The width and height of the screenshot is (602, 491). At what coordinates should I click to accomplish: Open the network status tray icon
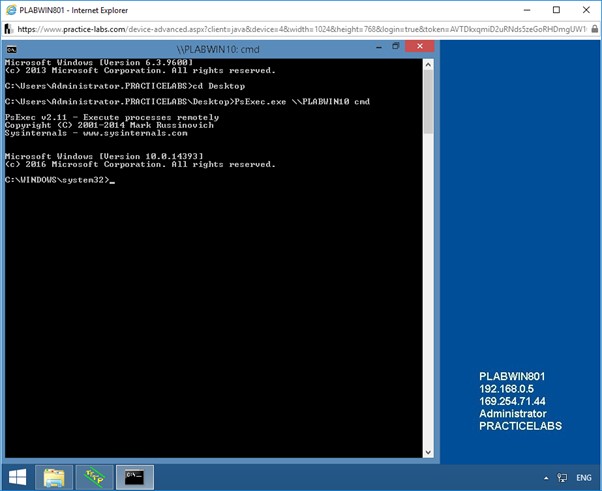point(562,478)
